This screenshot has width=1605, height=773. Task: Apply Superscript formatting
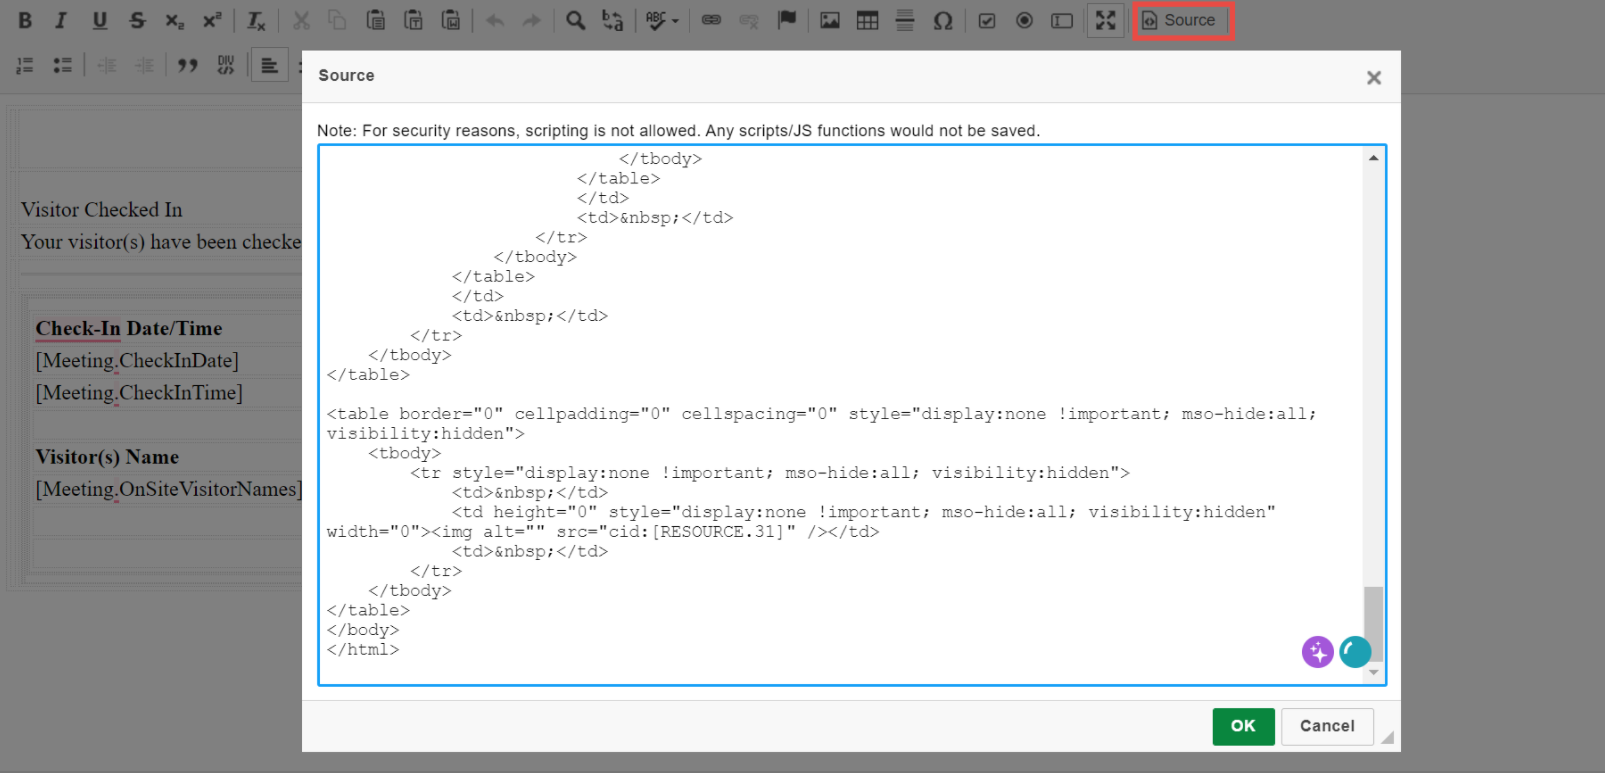tap(212, 20)
